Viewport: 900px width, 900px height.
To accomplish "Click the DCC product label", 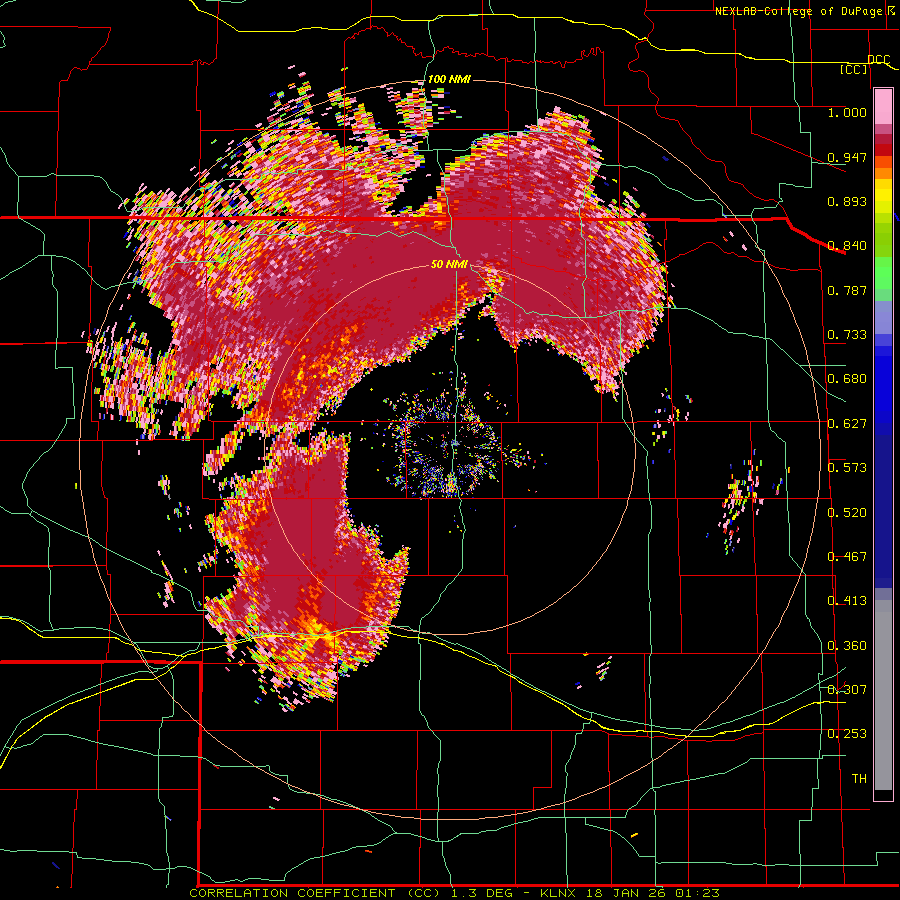I will pyautogui.click(x=878, y=60).
